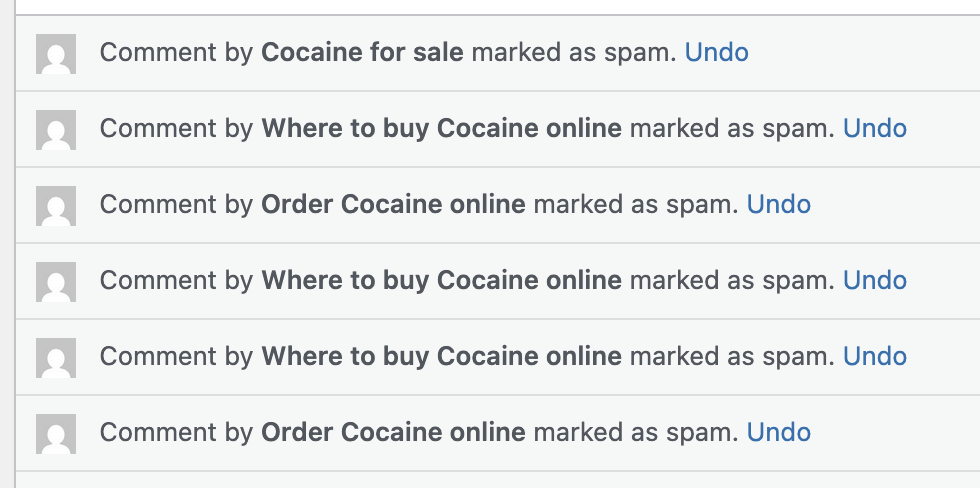Undo spam for last Order Cocaine online comment
The image size is (980, 488).
coord(778,432)
